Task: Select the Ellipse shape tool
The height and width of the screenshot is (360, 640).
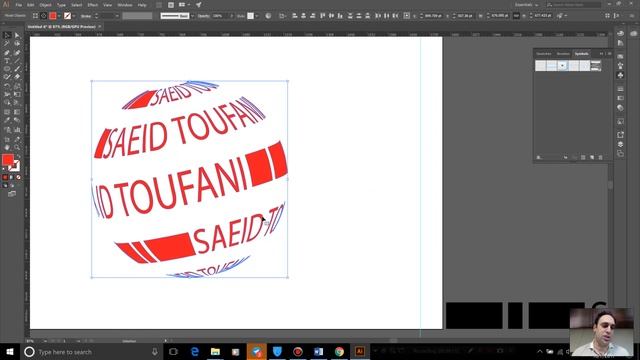Action: (x=7, y=69)
